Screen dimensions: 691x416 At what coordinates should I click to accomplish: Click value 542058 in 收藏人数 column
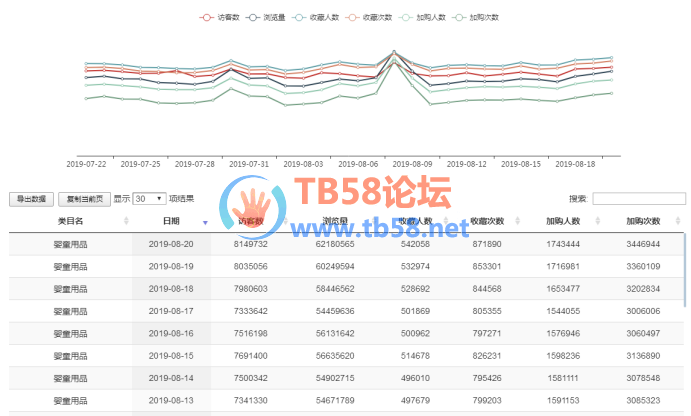[415, 244]
